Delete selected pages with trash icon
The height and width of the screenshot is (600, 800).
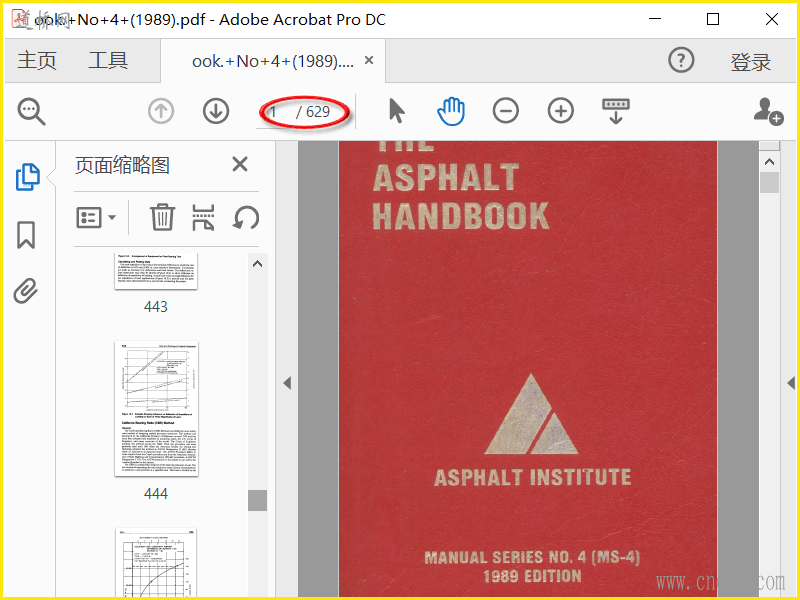[162, 217]
